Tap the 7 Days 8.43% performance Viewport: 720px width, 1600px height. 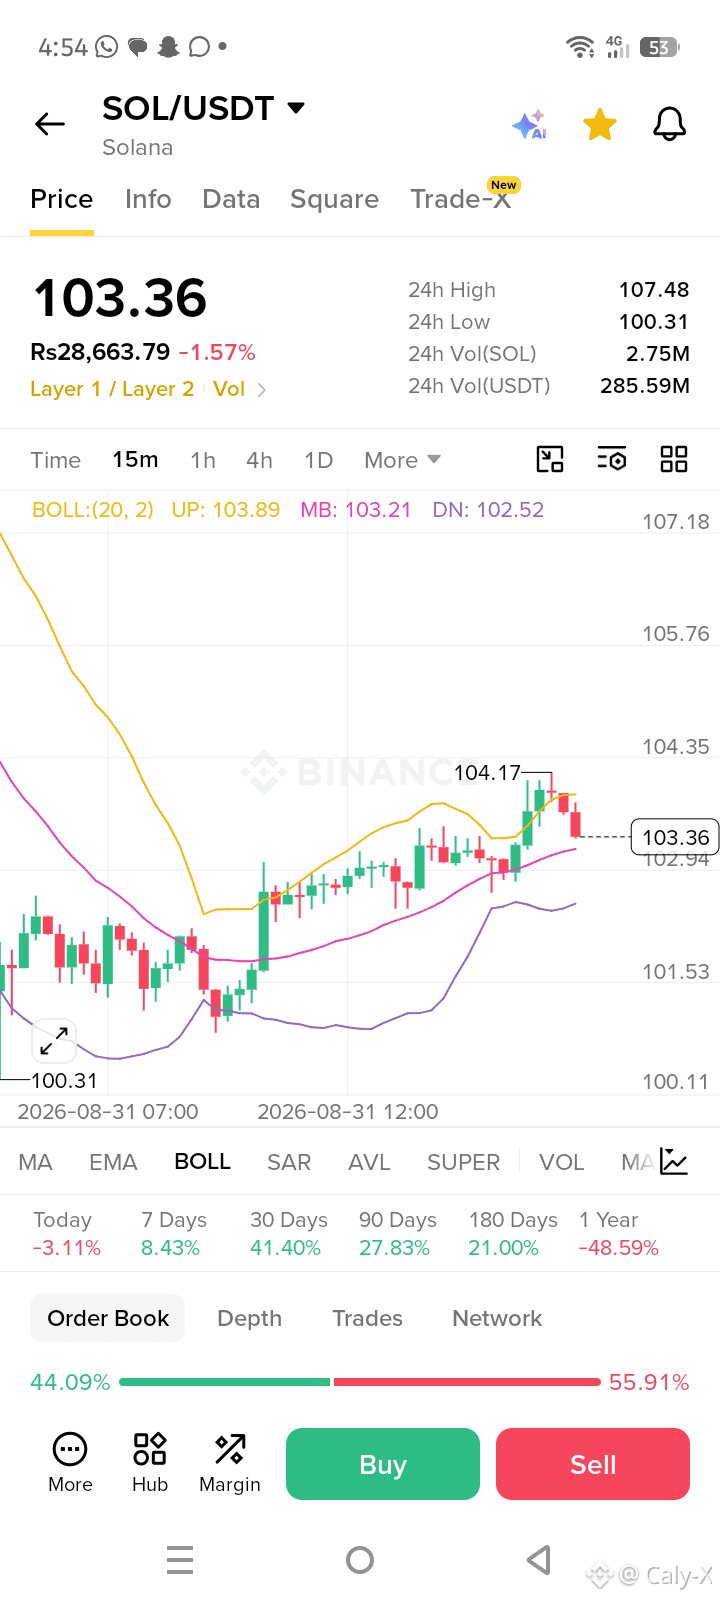coord(173,1234)
